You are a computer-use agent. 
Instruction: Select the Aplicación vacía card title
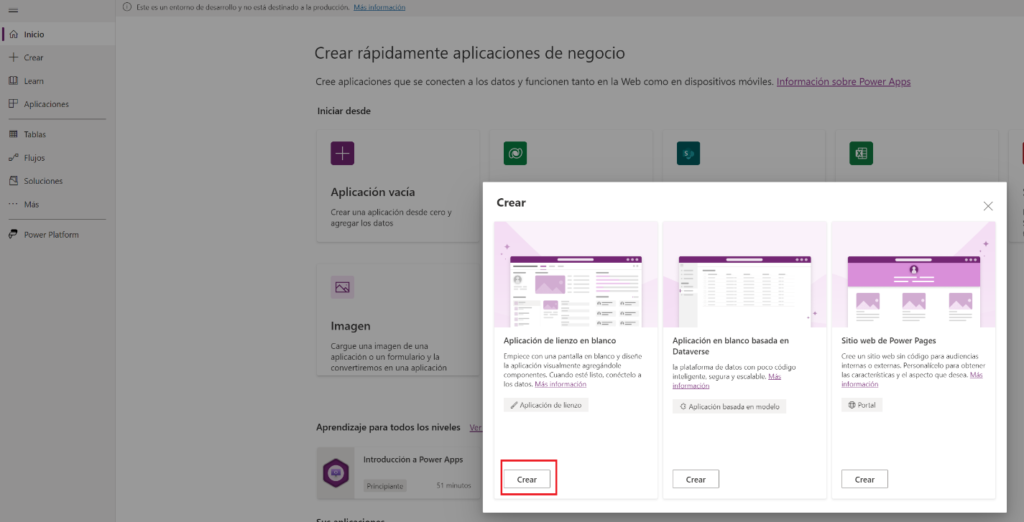(372, 193)
